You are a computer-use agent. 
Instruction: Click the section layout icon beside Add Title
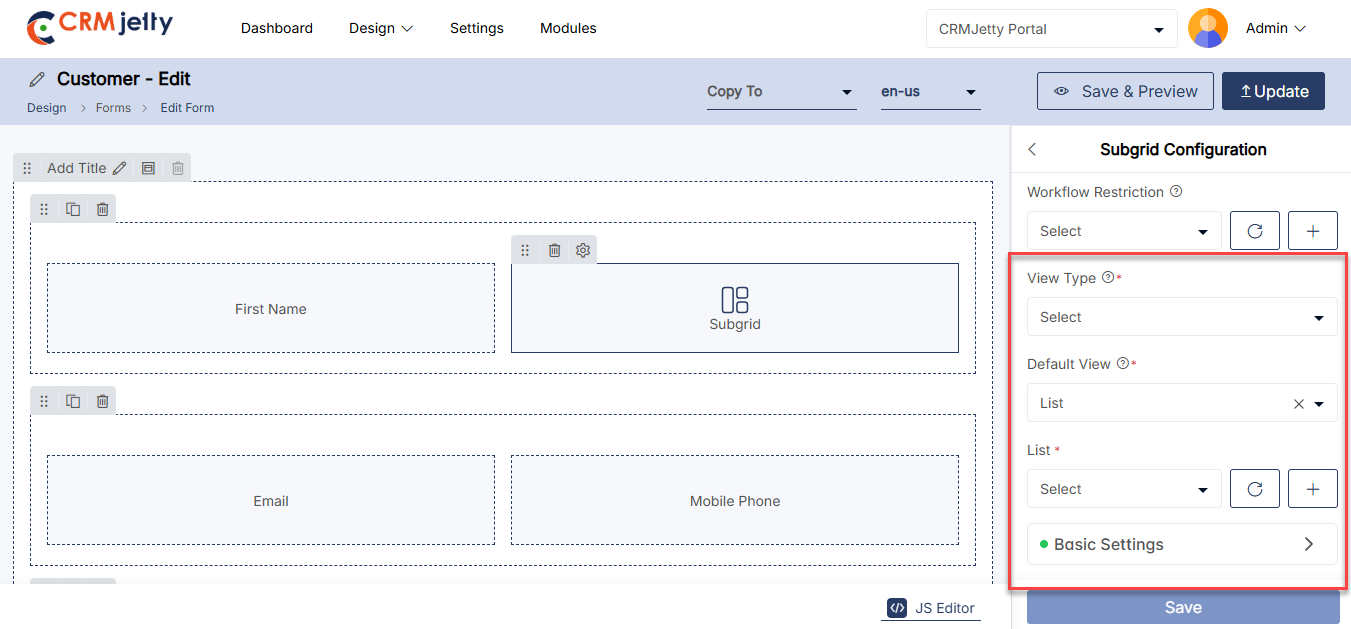[148, 168]
